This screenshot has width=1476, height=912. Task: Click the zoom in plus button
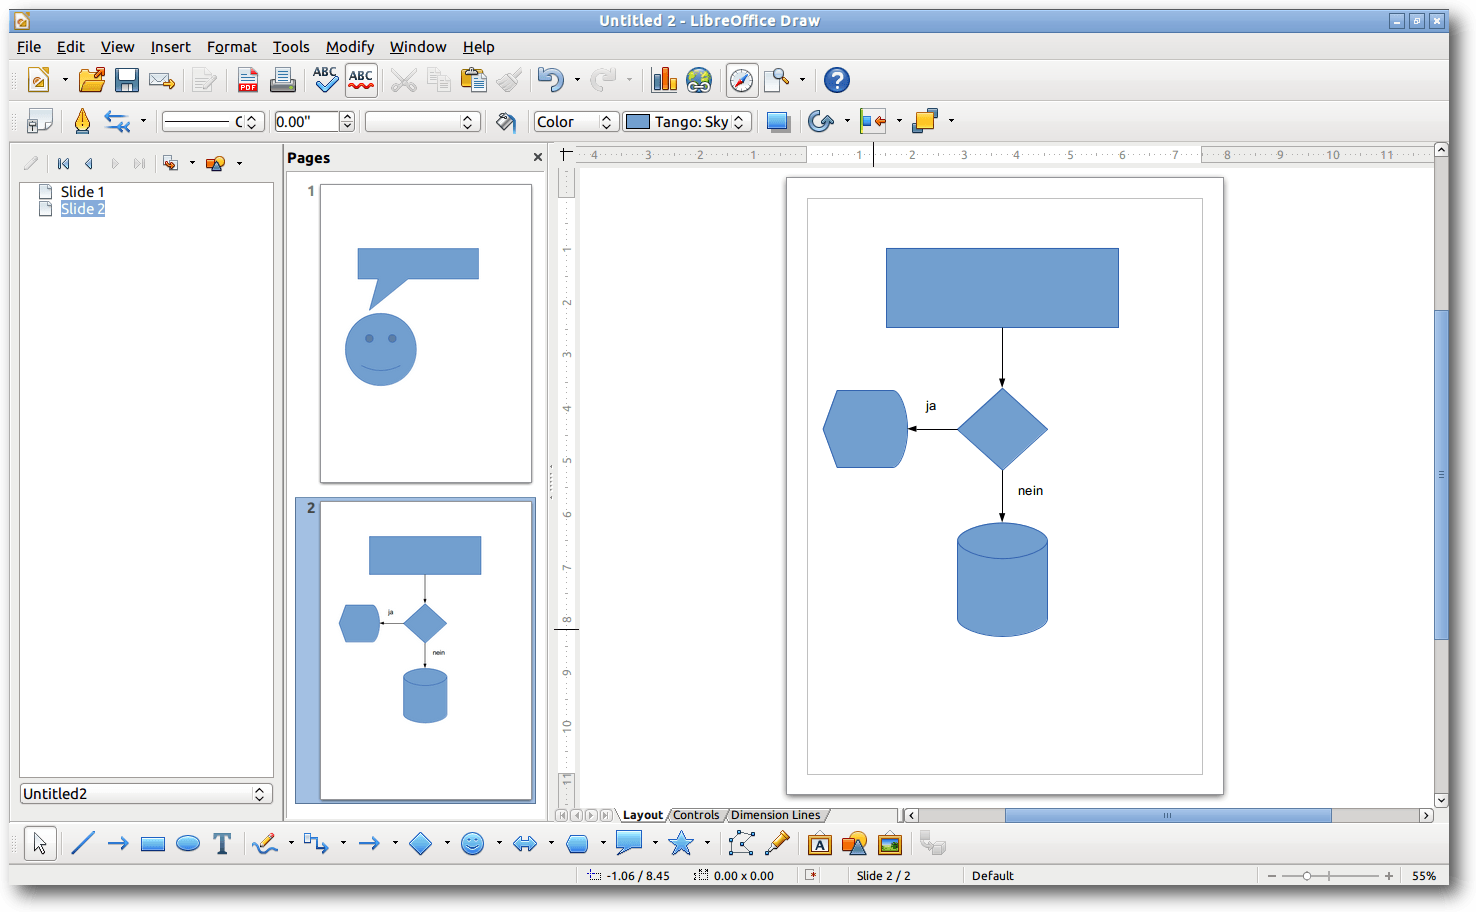click(1389, 875)
